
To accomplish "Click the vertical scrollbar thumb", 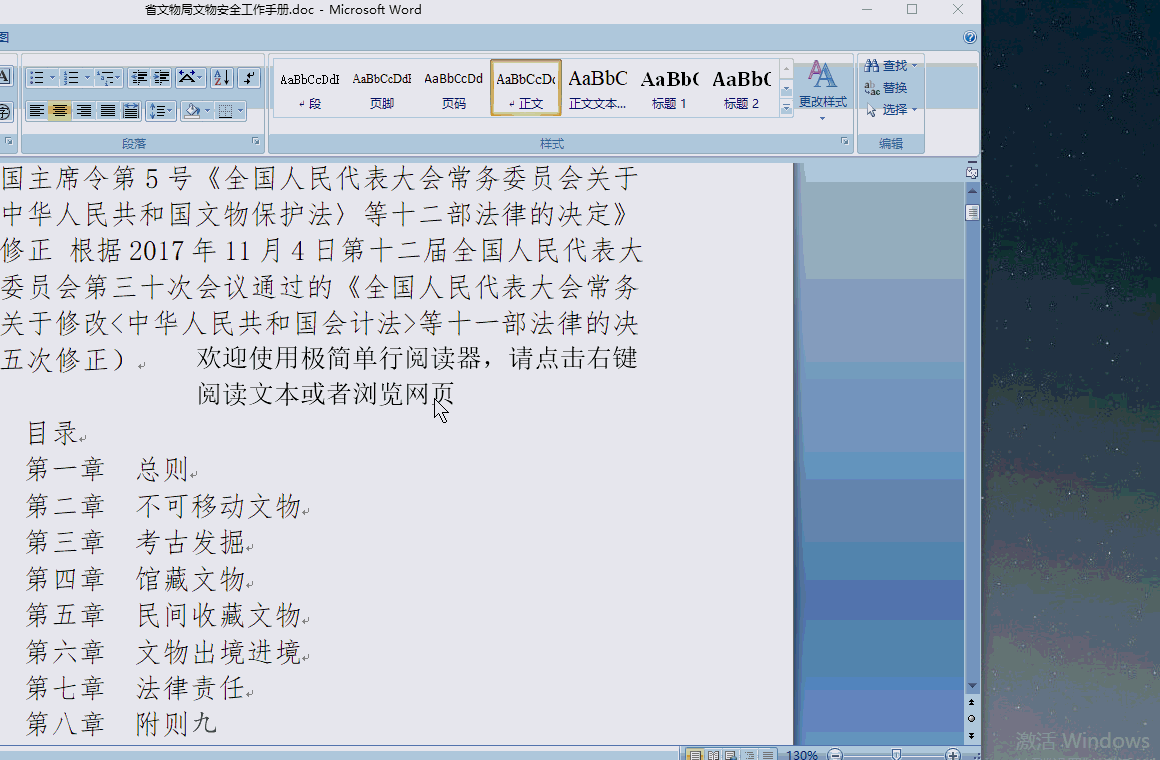I will pyautogui.click(x=972, y=213).
